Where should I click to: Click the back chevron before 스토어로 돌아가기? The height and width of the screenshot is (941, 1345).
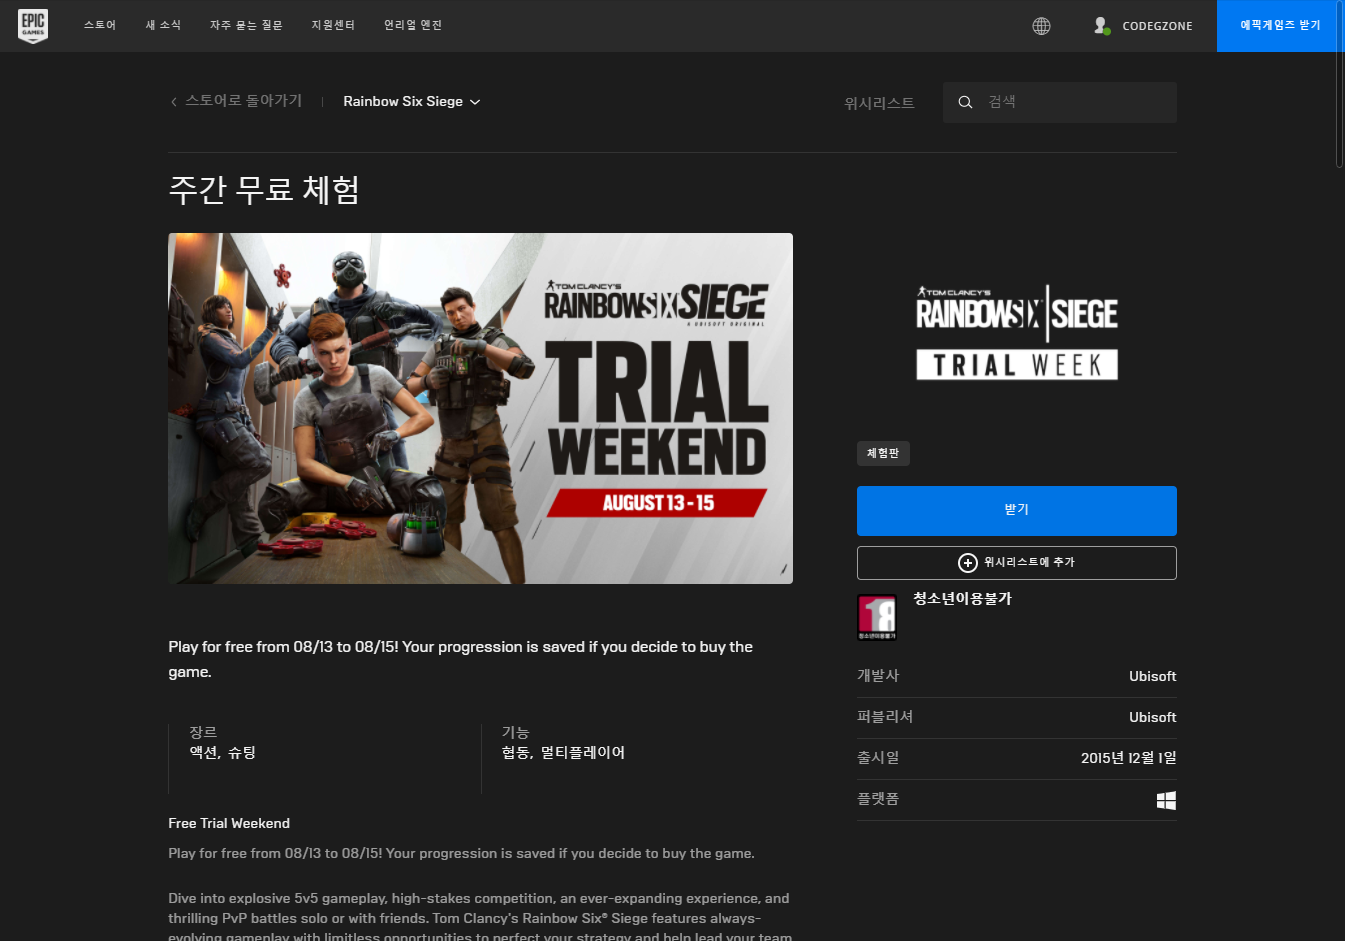pos(174,102)
